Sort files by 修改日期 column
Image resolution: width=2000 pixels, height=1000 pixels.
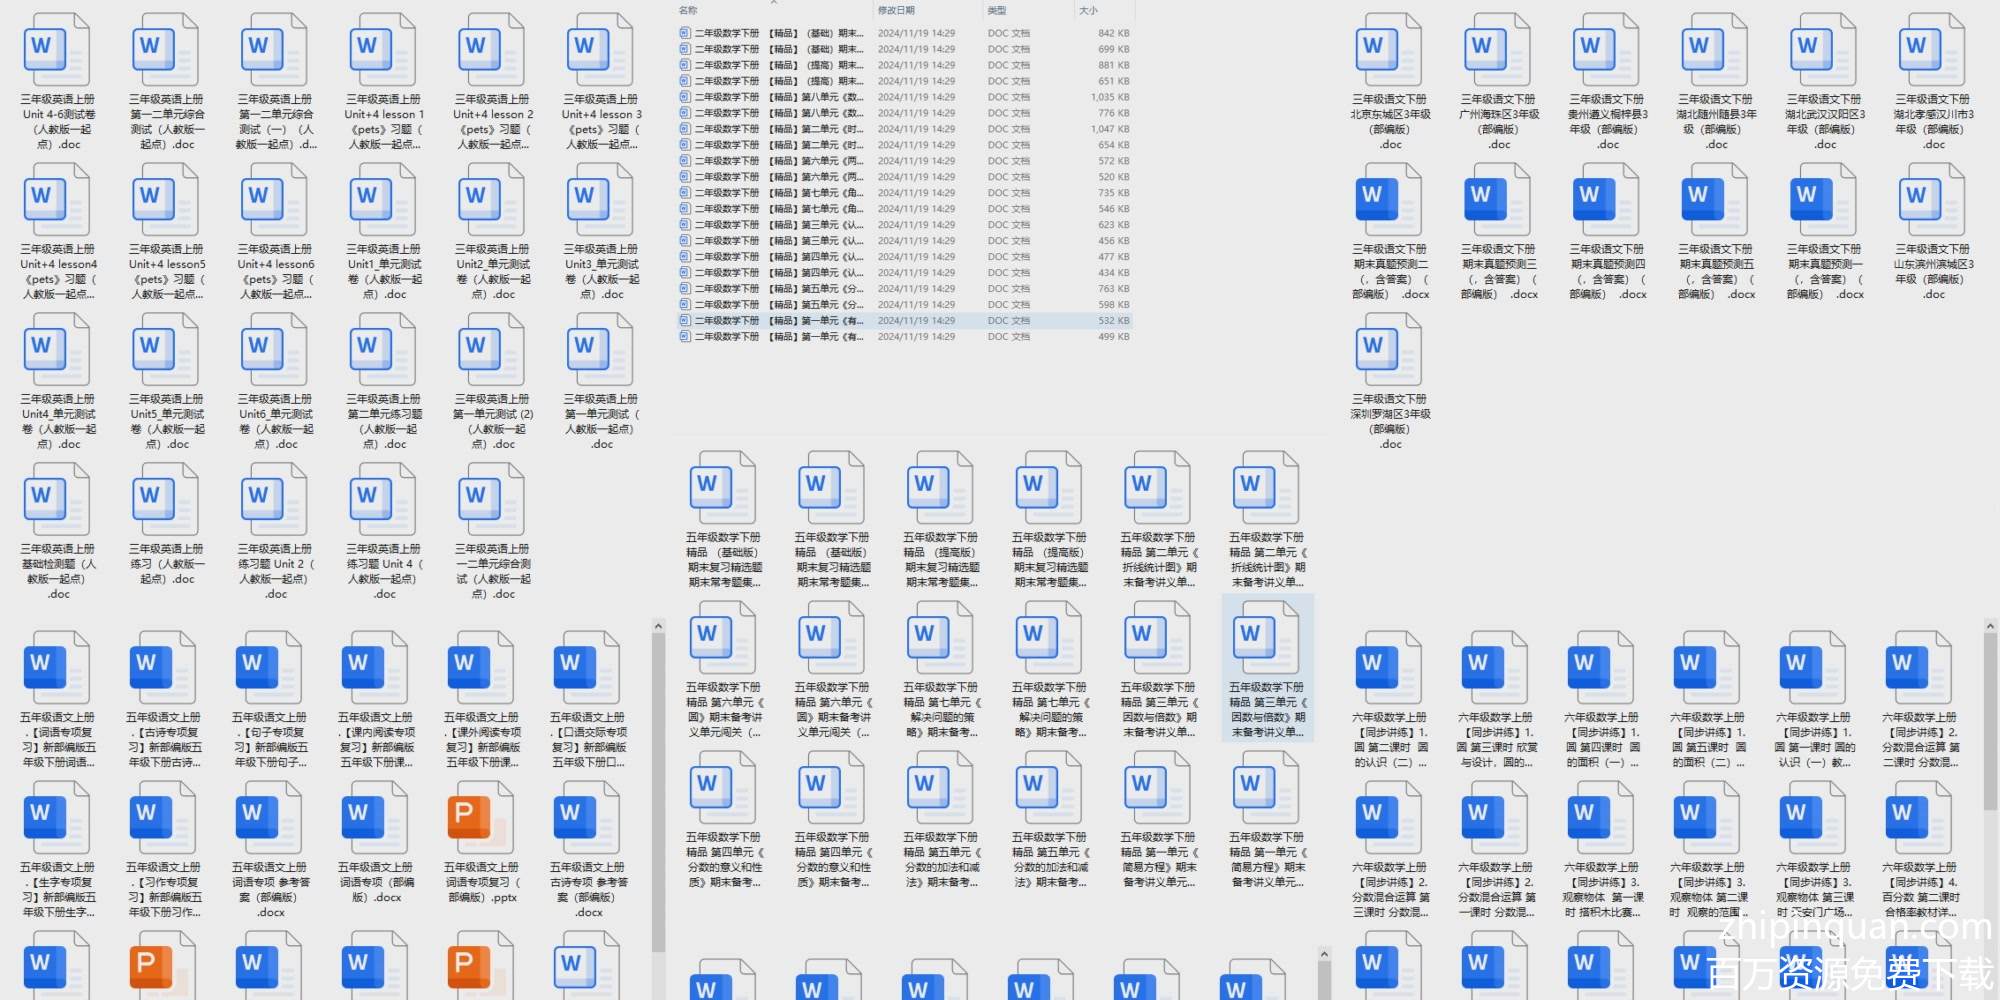896,10
